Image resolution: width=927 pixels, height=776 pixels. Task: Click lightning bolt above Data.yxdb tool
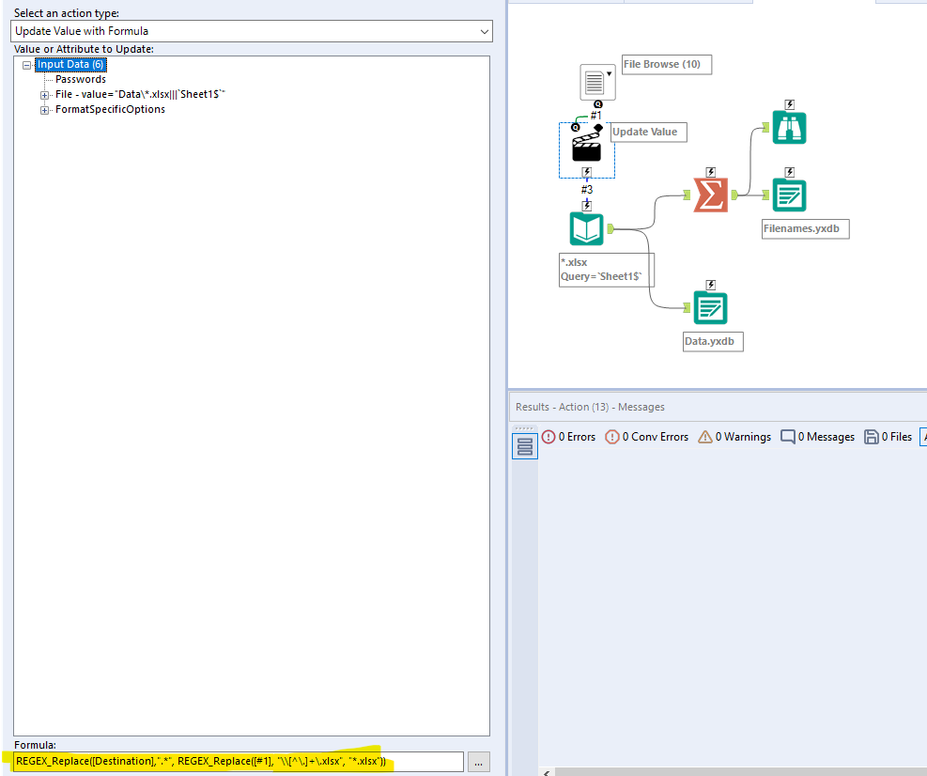pos(711,285)
